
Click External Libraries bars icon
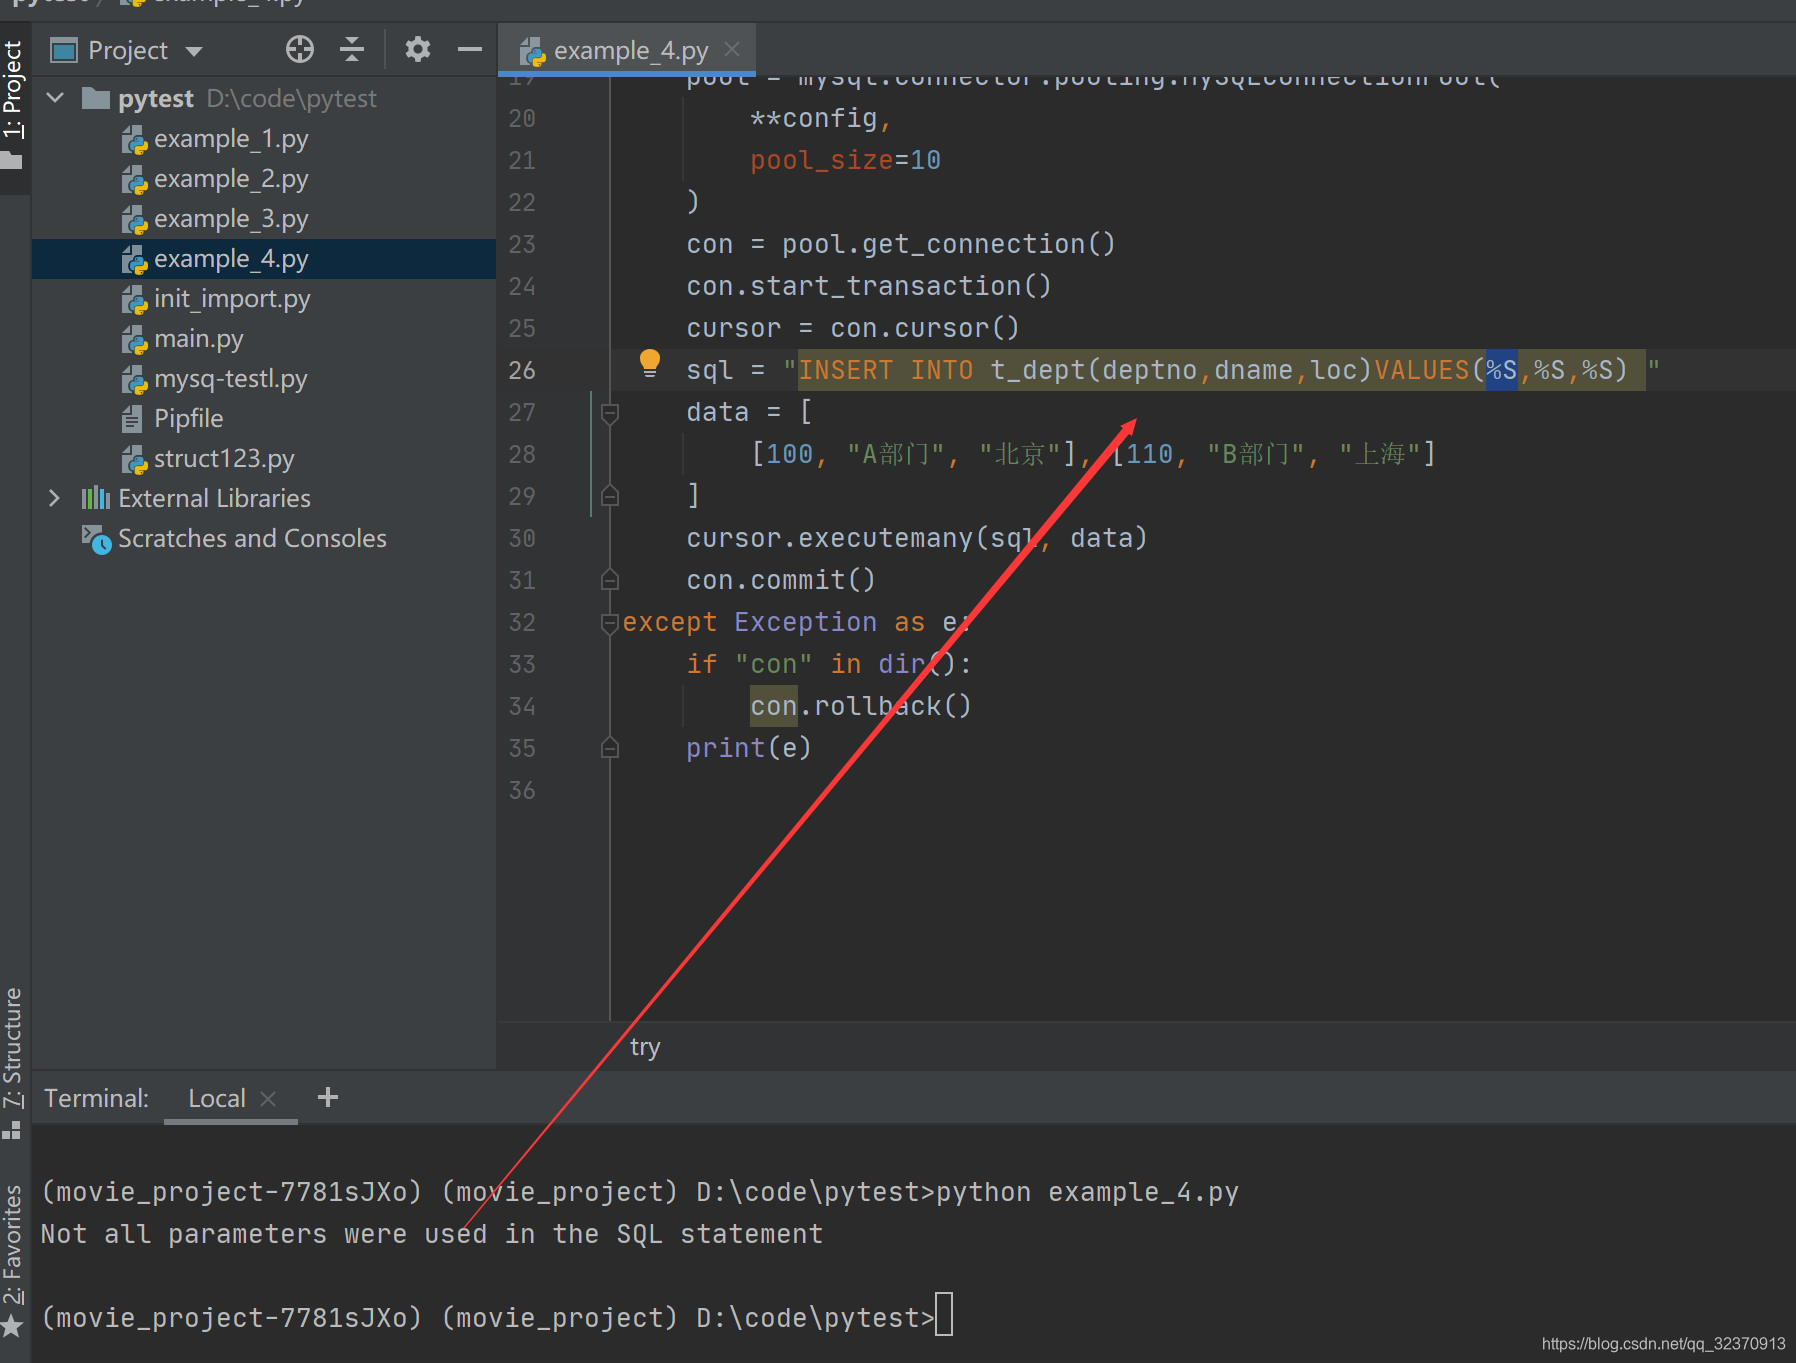(x=96, y=498)
